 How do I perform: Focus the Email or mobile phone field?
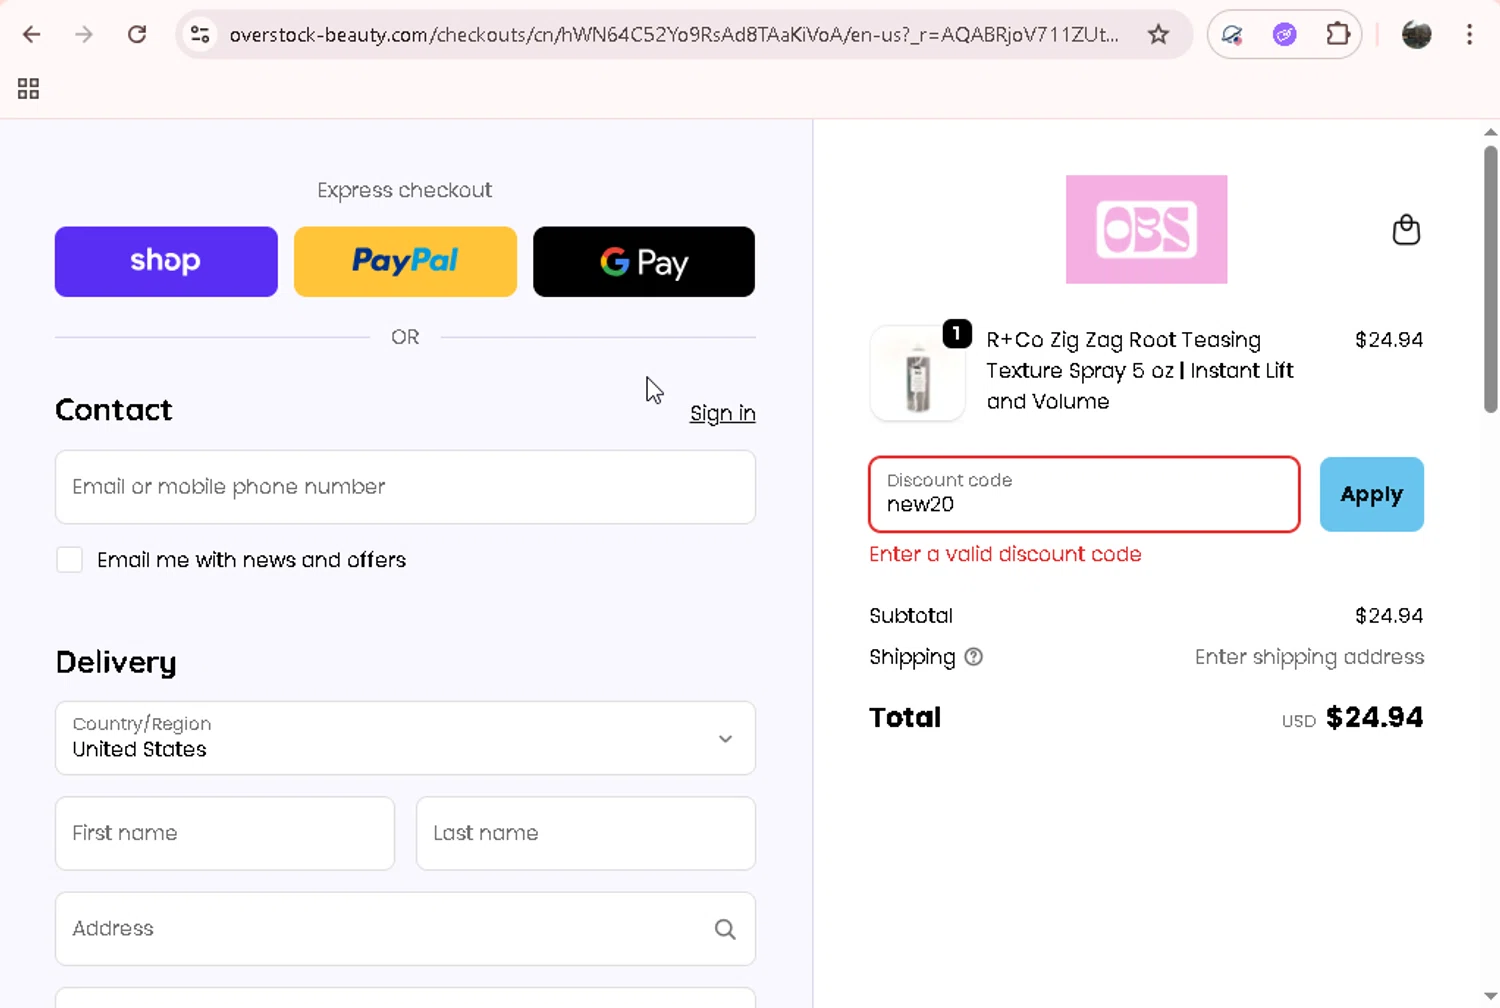pyautogui.click(x=405, y=487)
